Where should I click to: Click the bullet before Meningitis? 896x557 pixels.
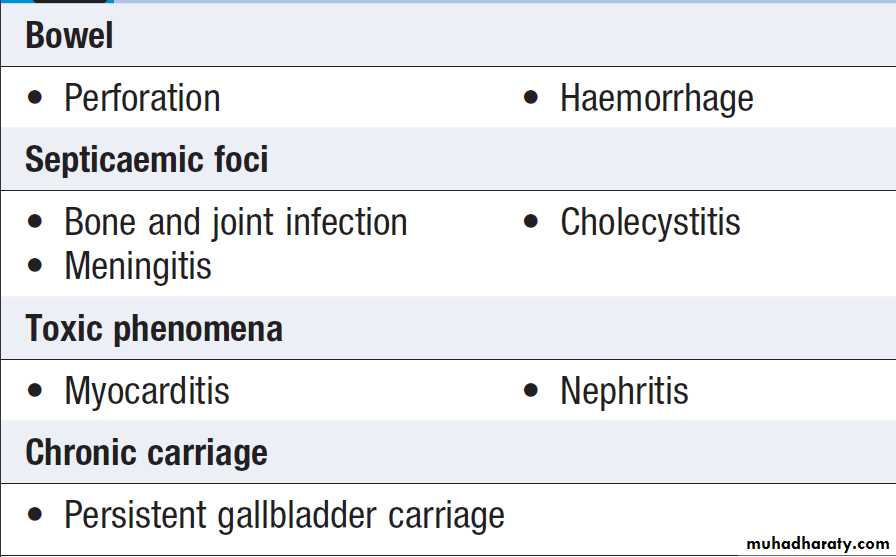(x=36, y=267)
